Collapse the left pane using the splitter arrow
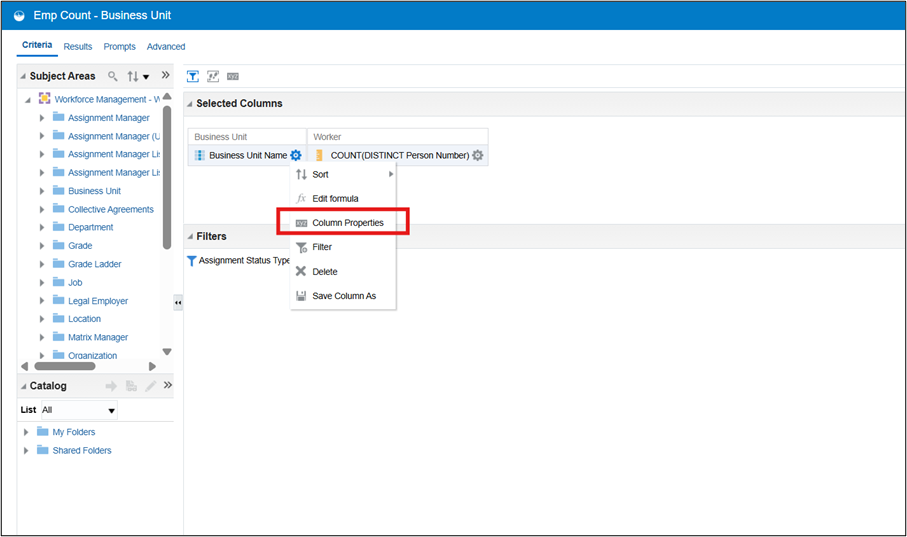Viewport: 907px width, 537px height. click(178, 302)
